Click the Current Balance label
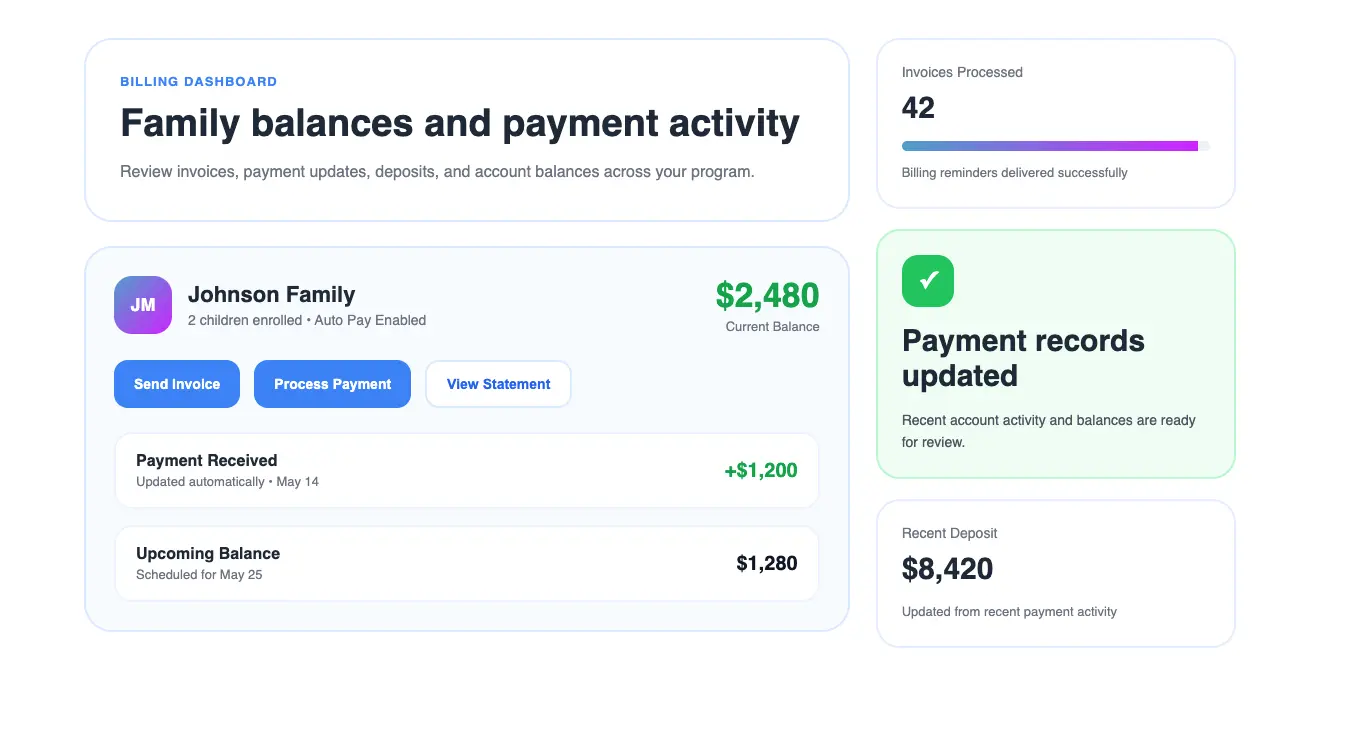The width and height of the screenshot is (1356, 747). (773, 326)
